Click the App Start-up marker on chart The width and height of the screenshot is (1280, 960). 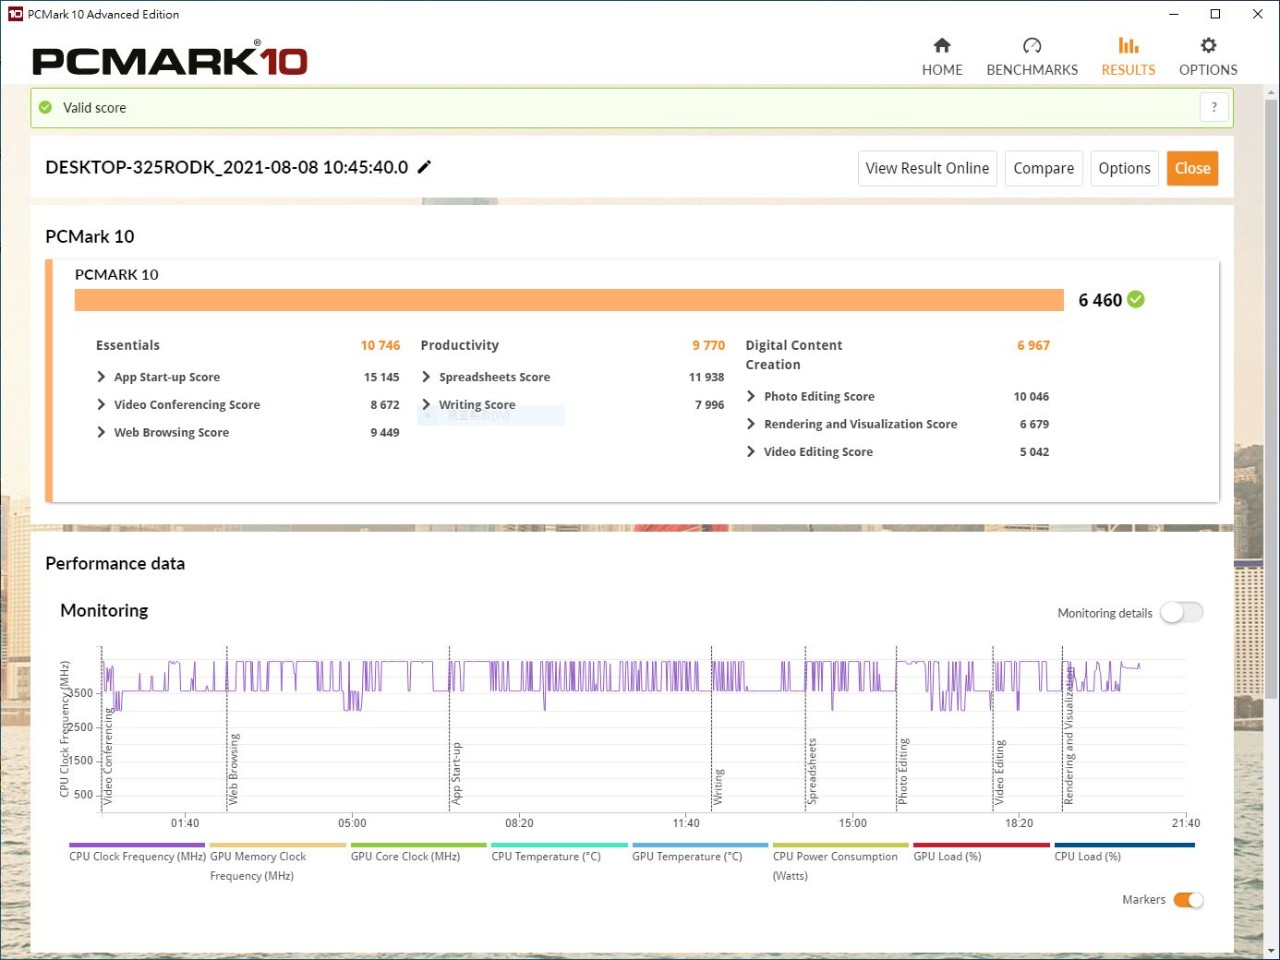pyautogui.click(x=456, y=773)
